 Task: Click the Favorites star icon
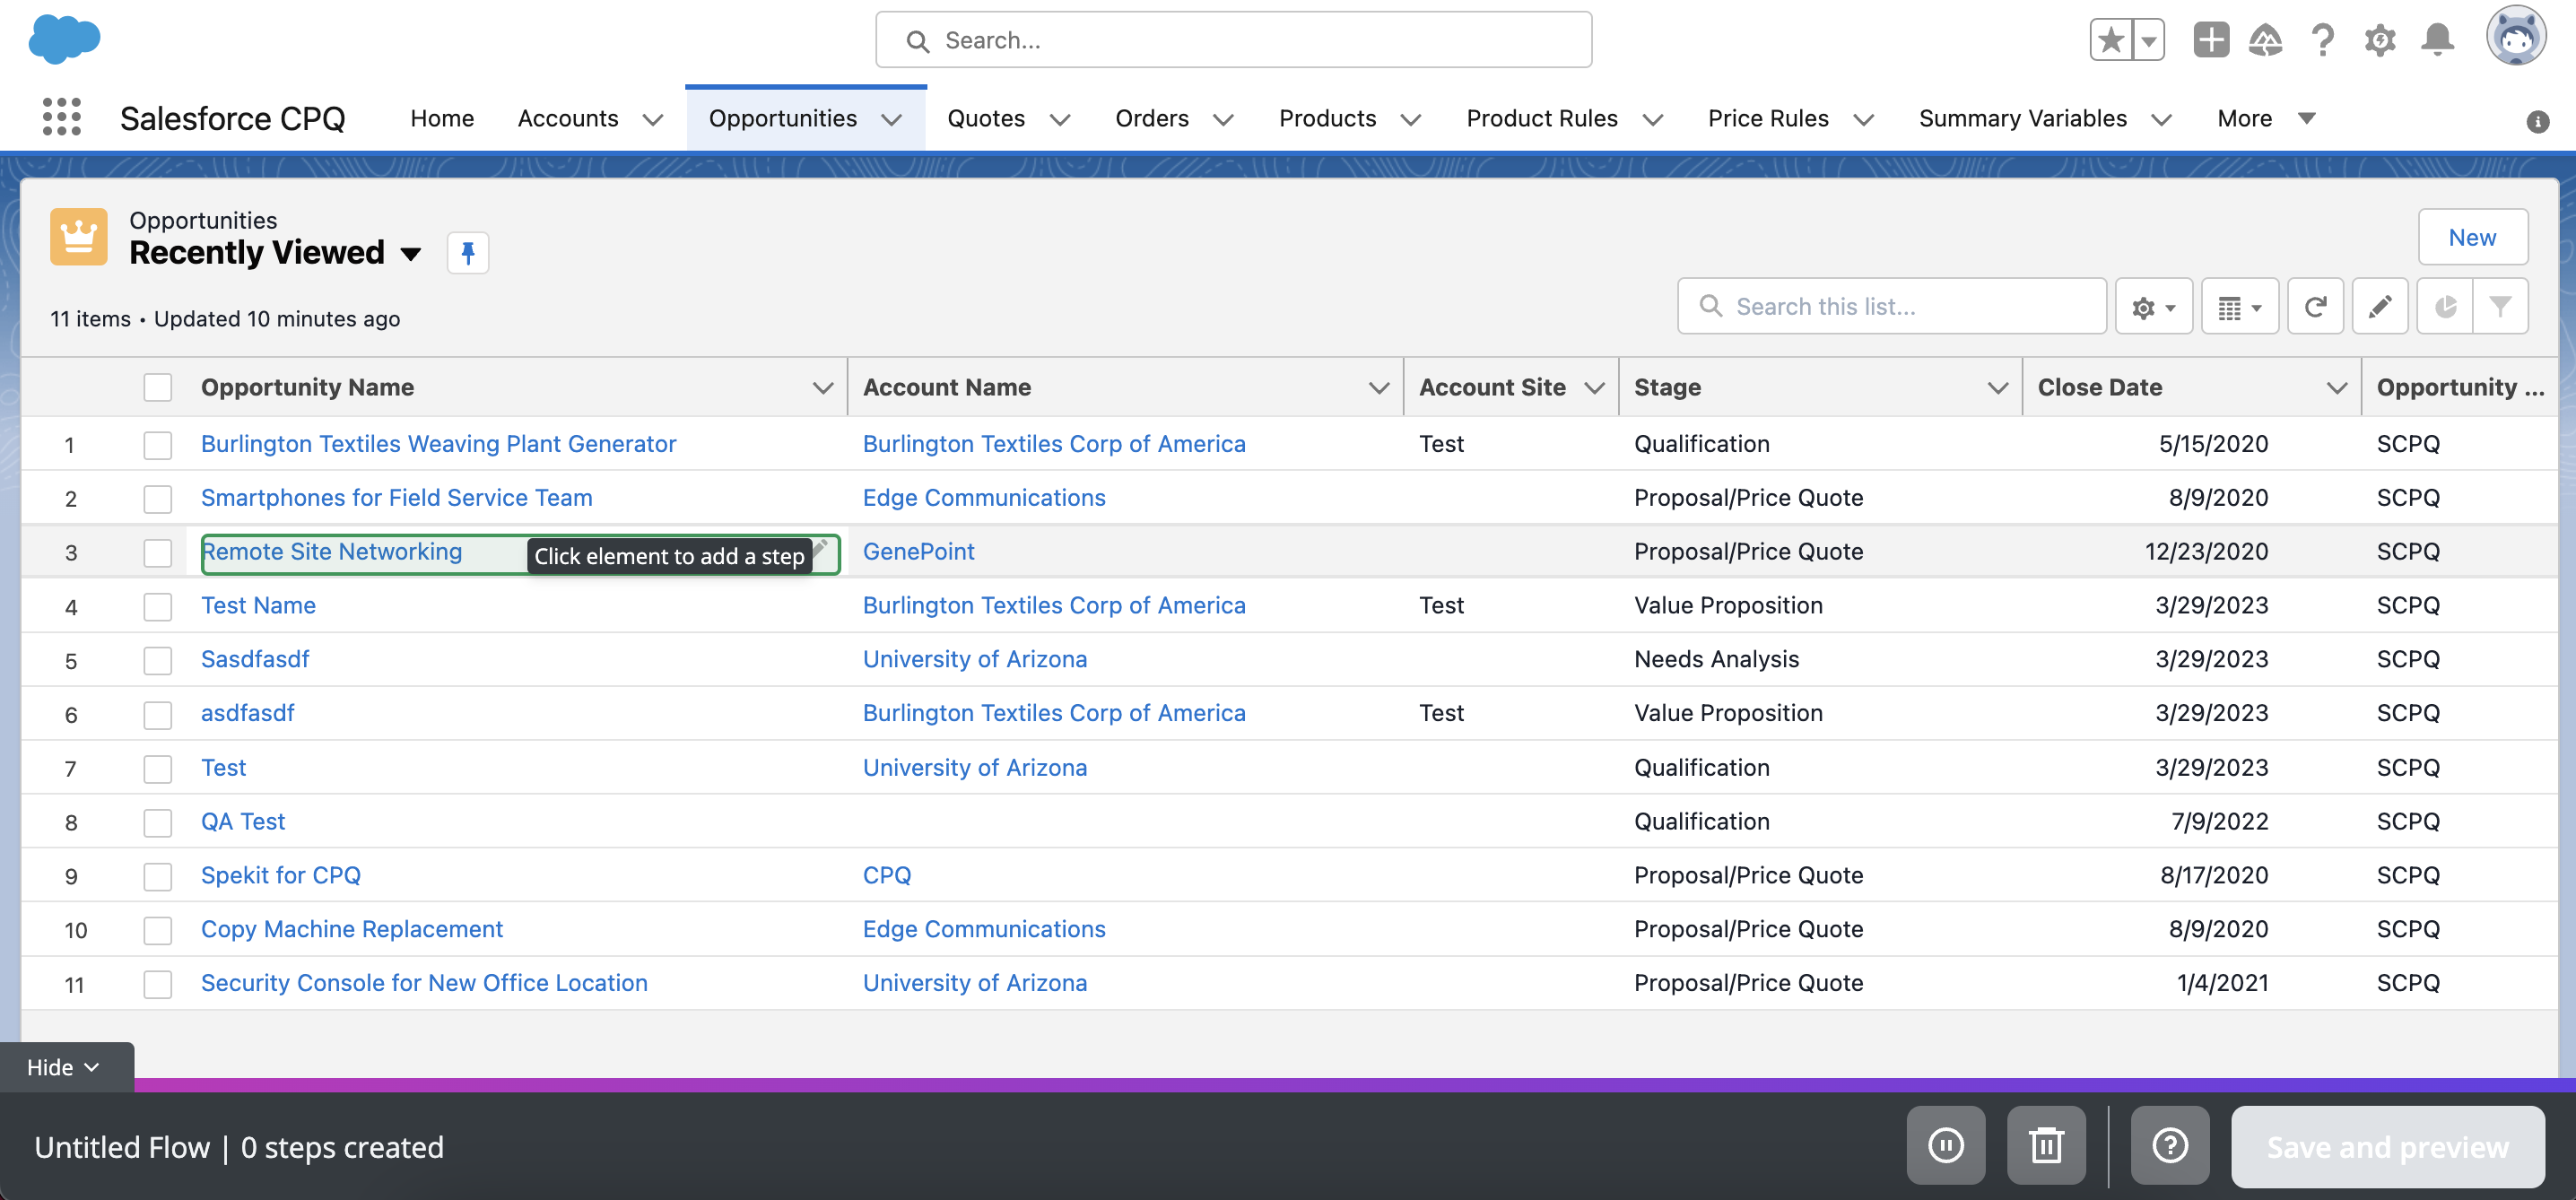[x=2111, y=40]
